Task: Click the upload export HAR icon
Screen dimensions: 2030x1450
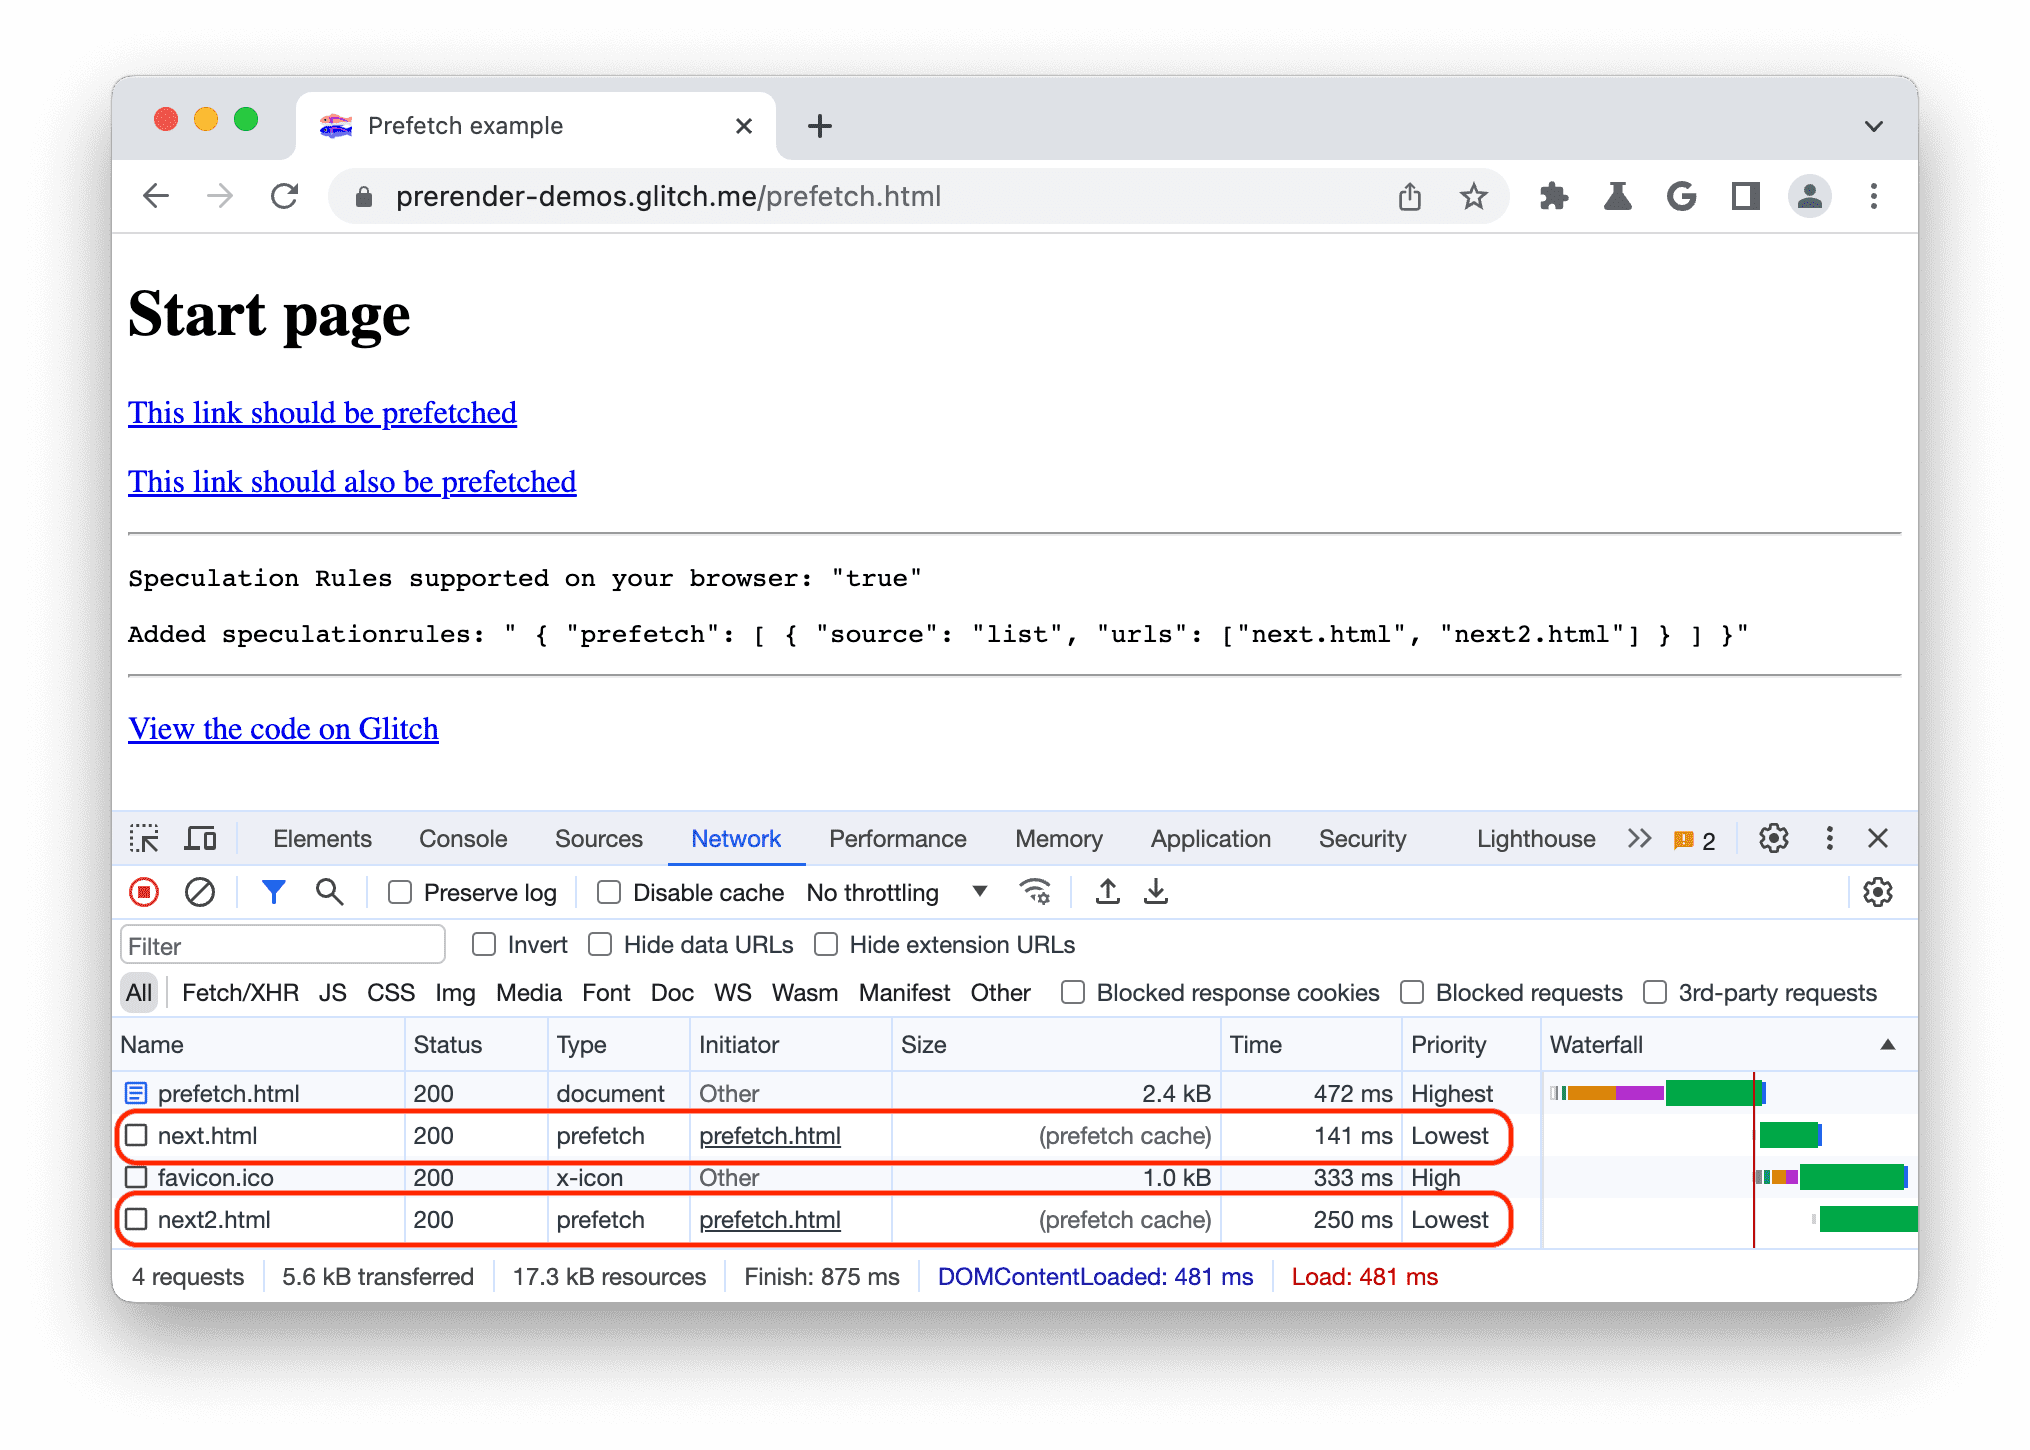Action: tap(1115, 893)
